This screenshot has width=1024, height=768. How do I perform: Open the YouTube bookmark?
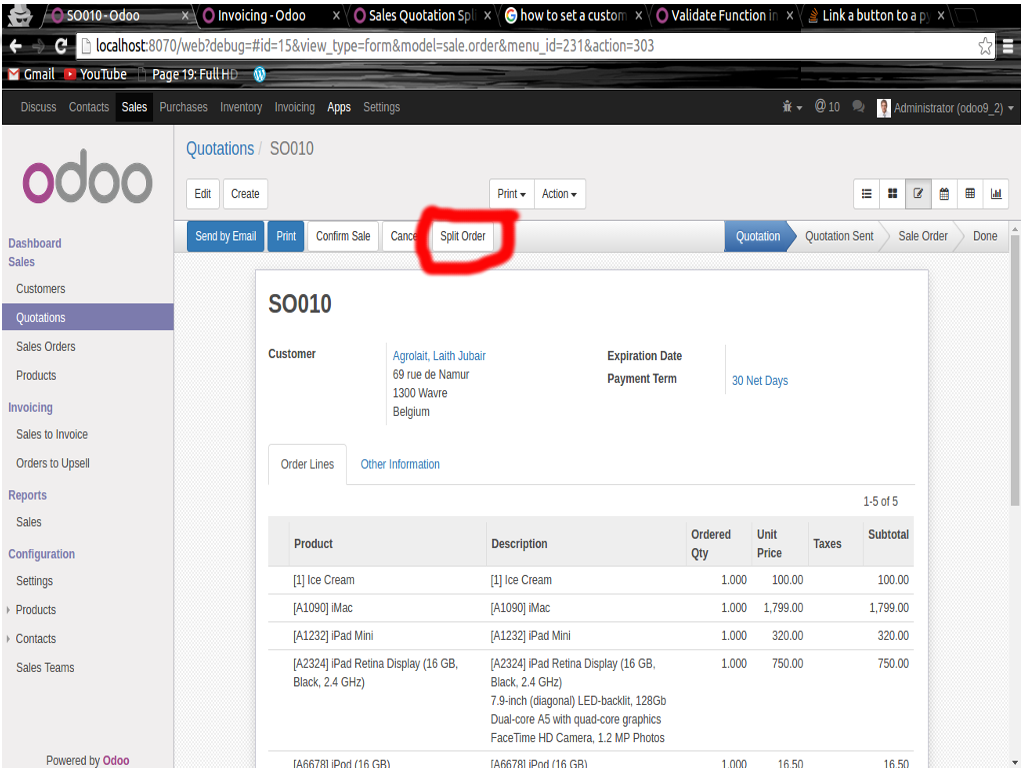tap(96, 74)
